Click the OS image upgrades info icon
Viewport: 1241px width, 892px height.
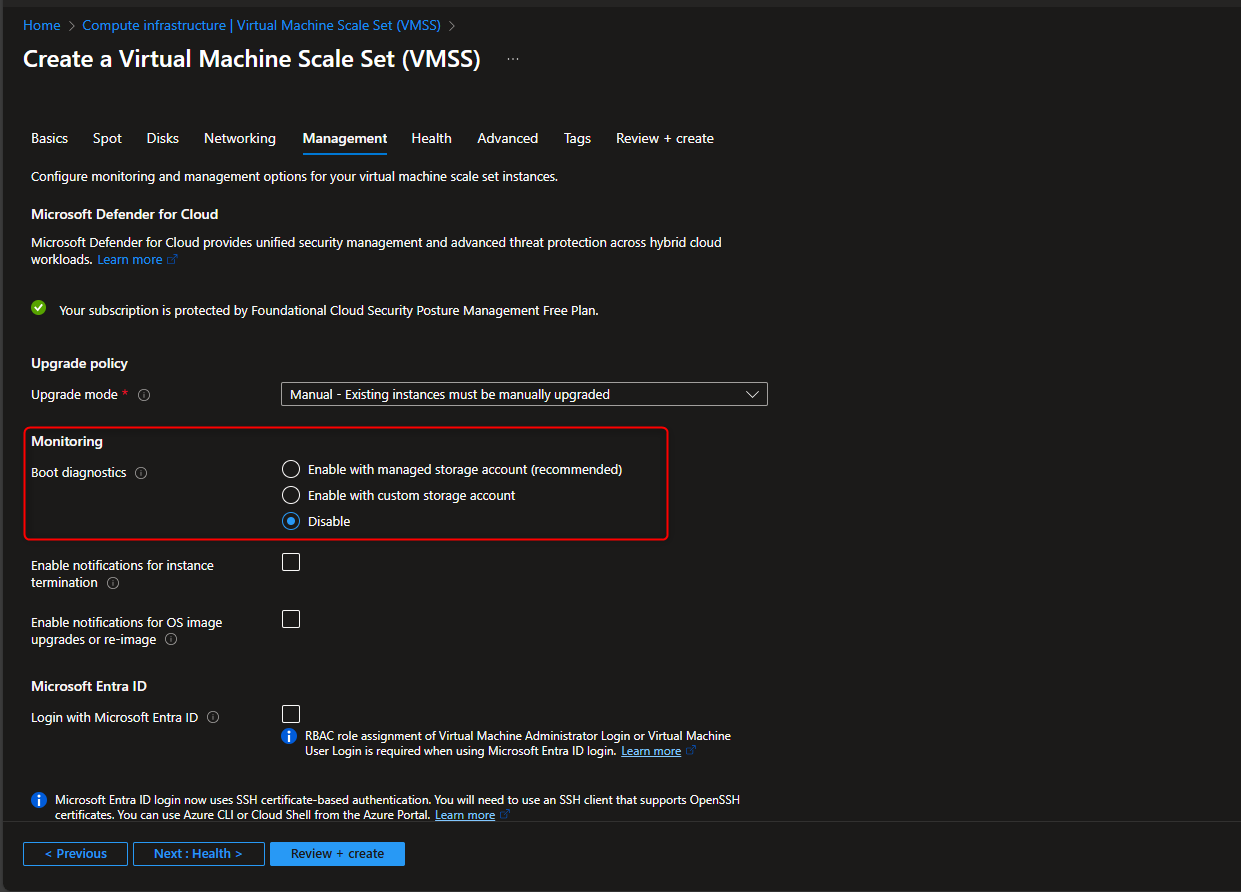tap(170, 639)
